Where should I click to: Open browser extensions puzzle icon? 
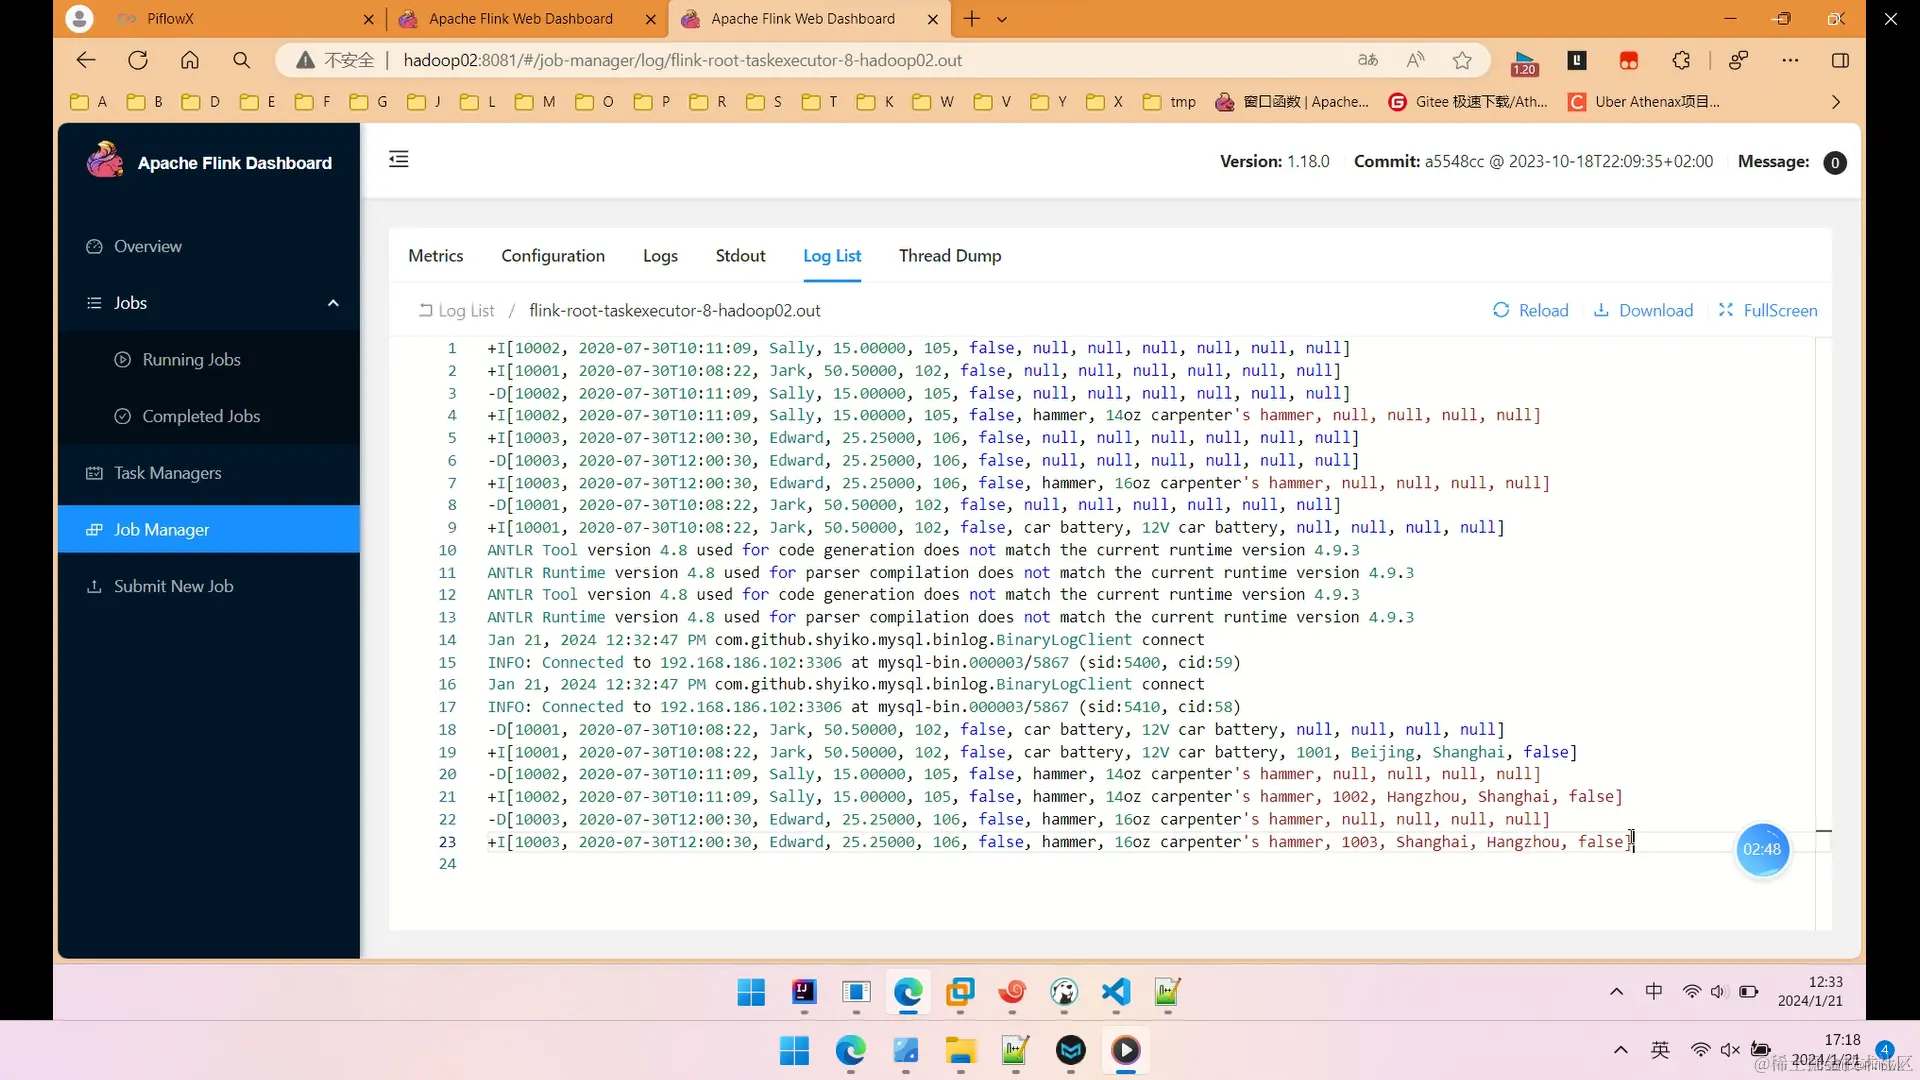tap(1681, 60)
